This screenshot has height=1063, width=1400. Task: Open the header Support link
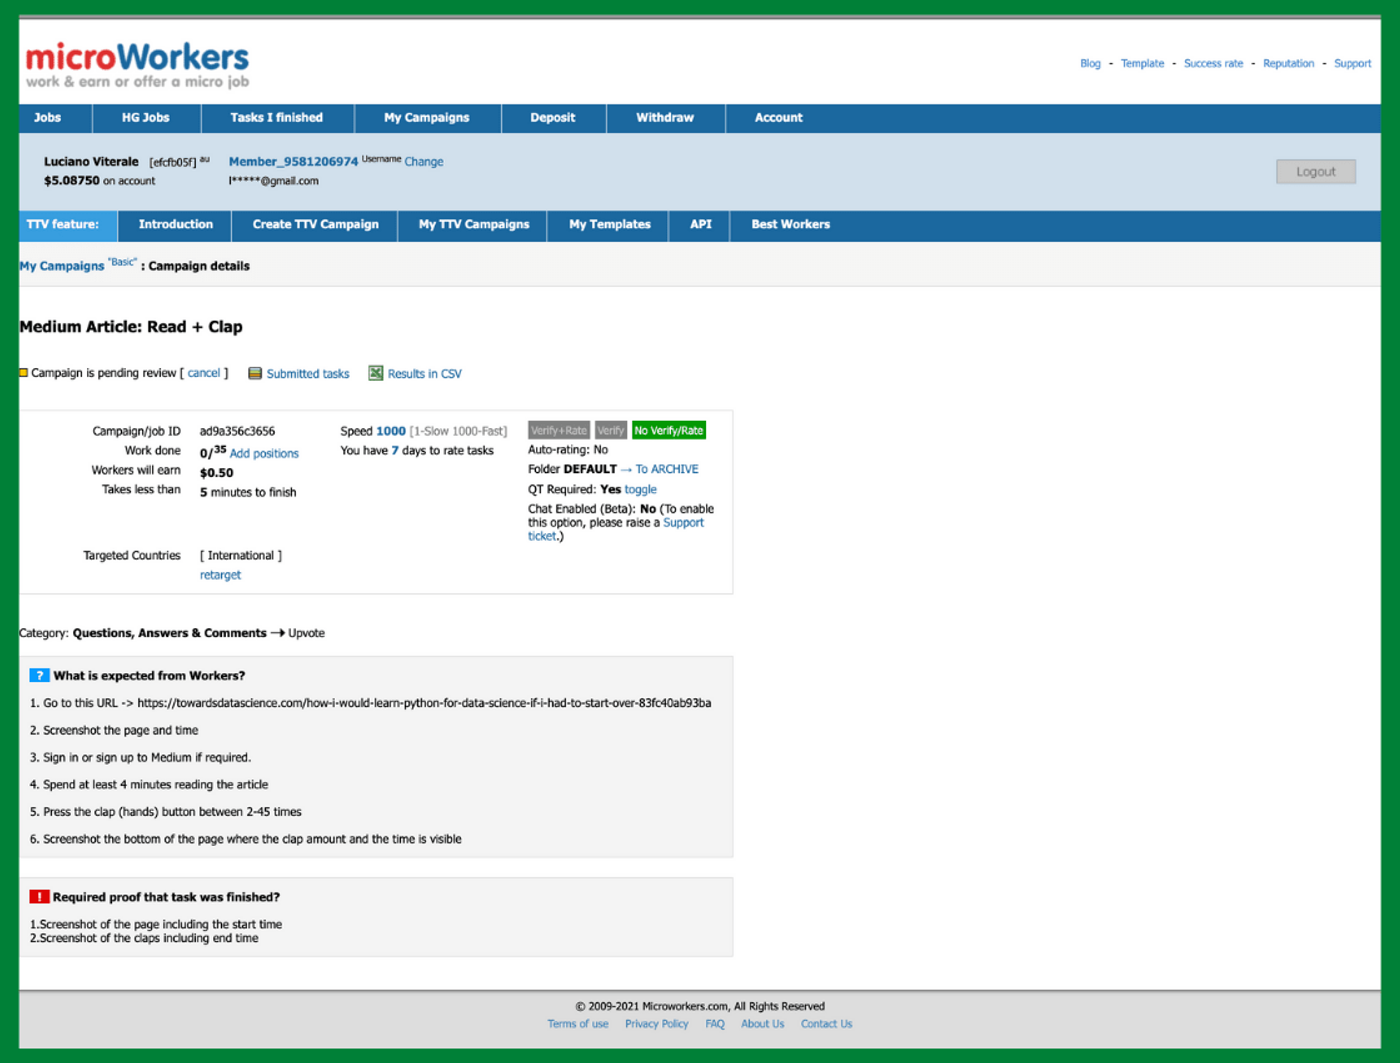pos(1353,64)
